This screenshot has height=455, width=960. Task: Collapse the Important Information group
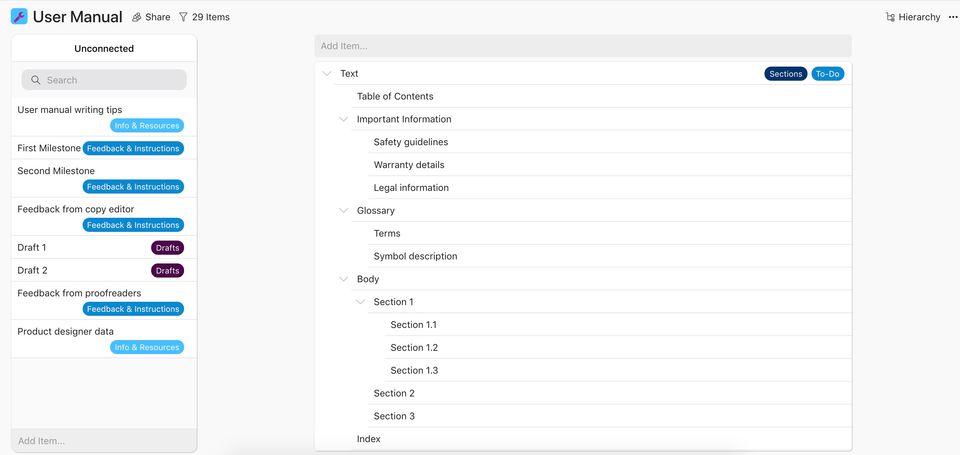(344, 120)
